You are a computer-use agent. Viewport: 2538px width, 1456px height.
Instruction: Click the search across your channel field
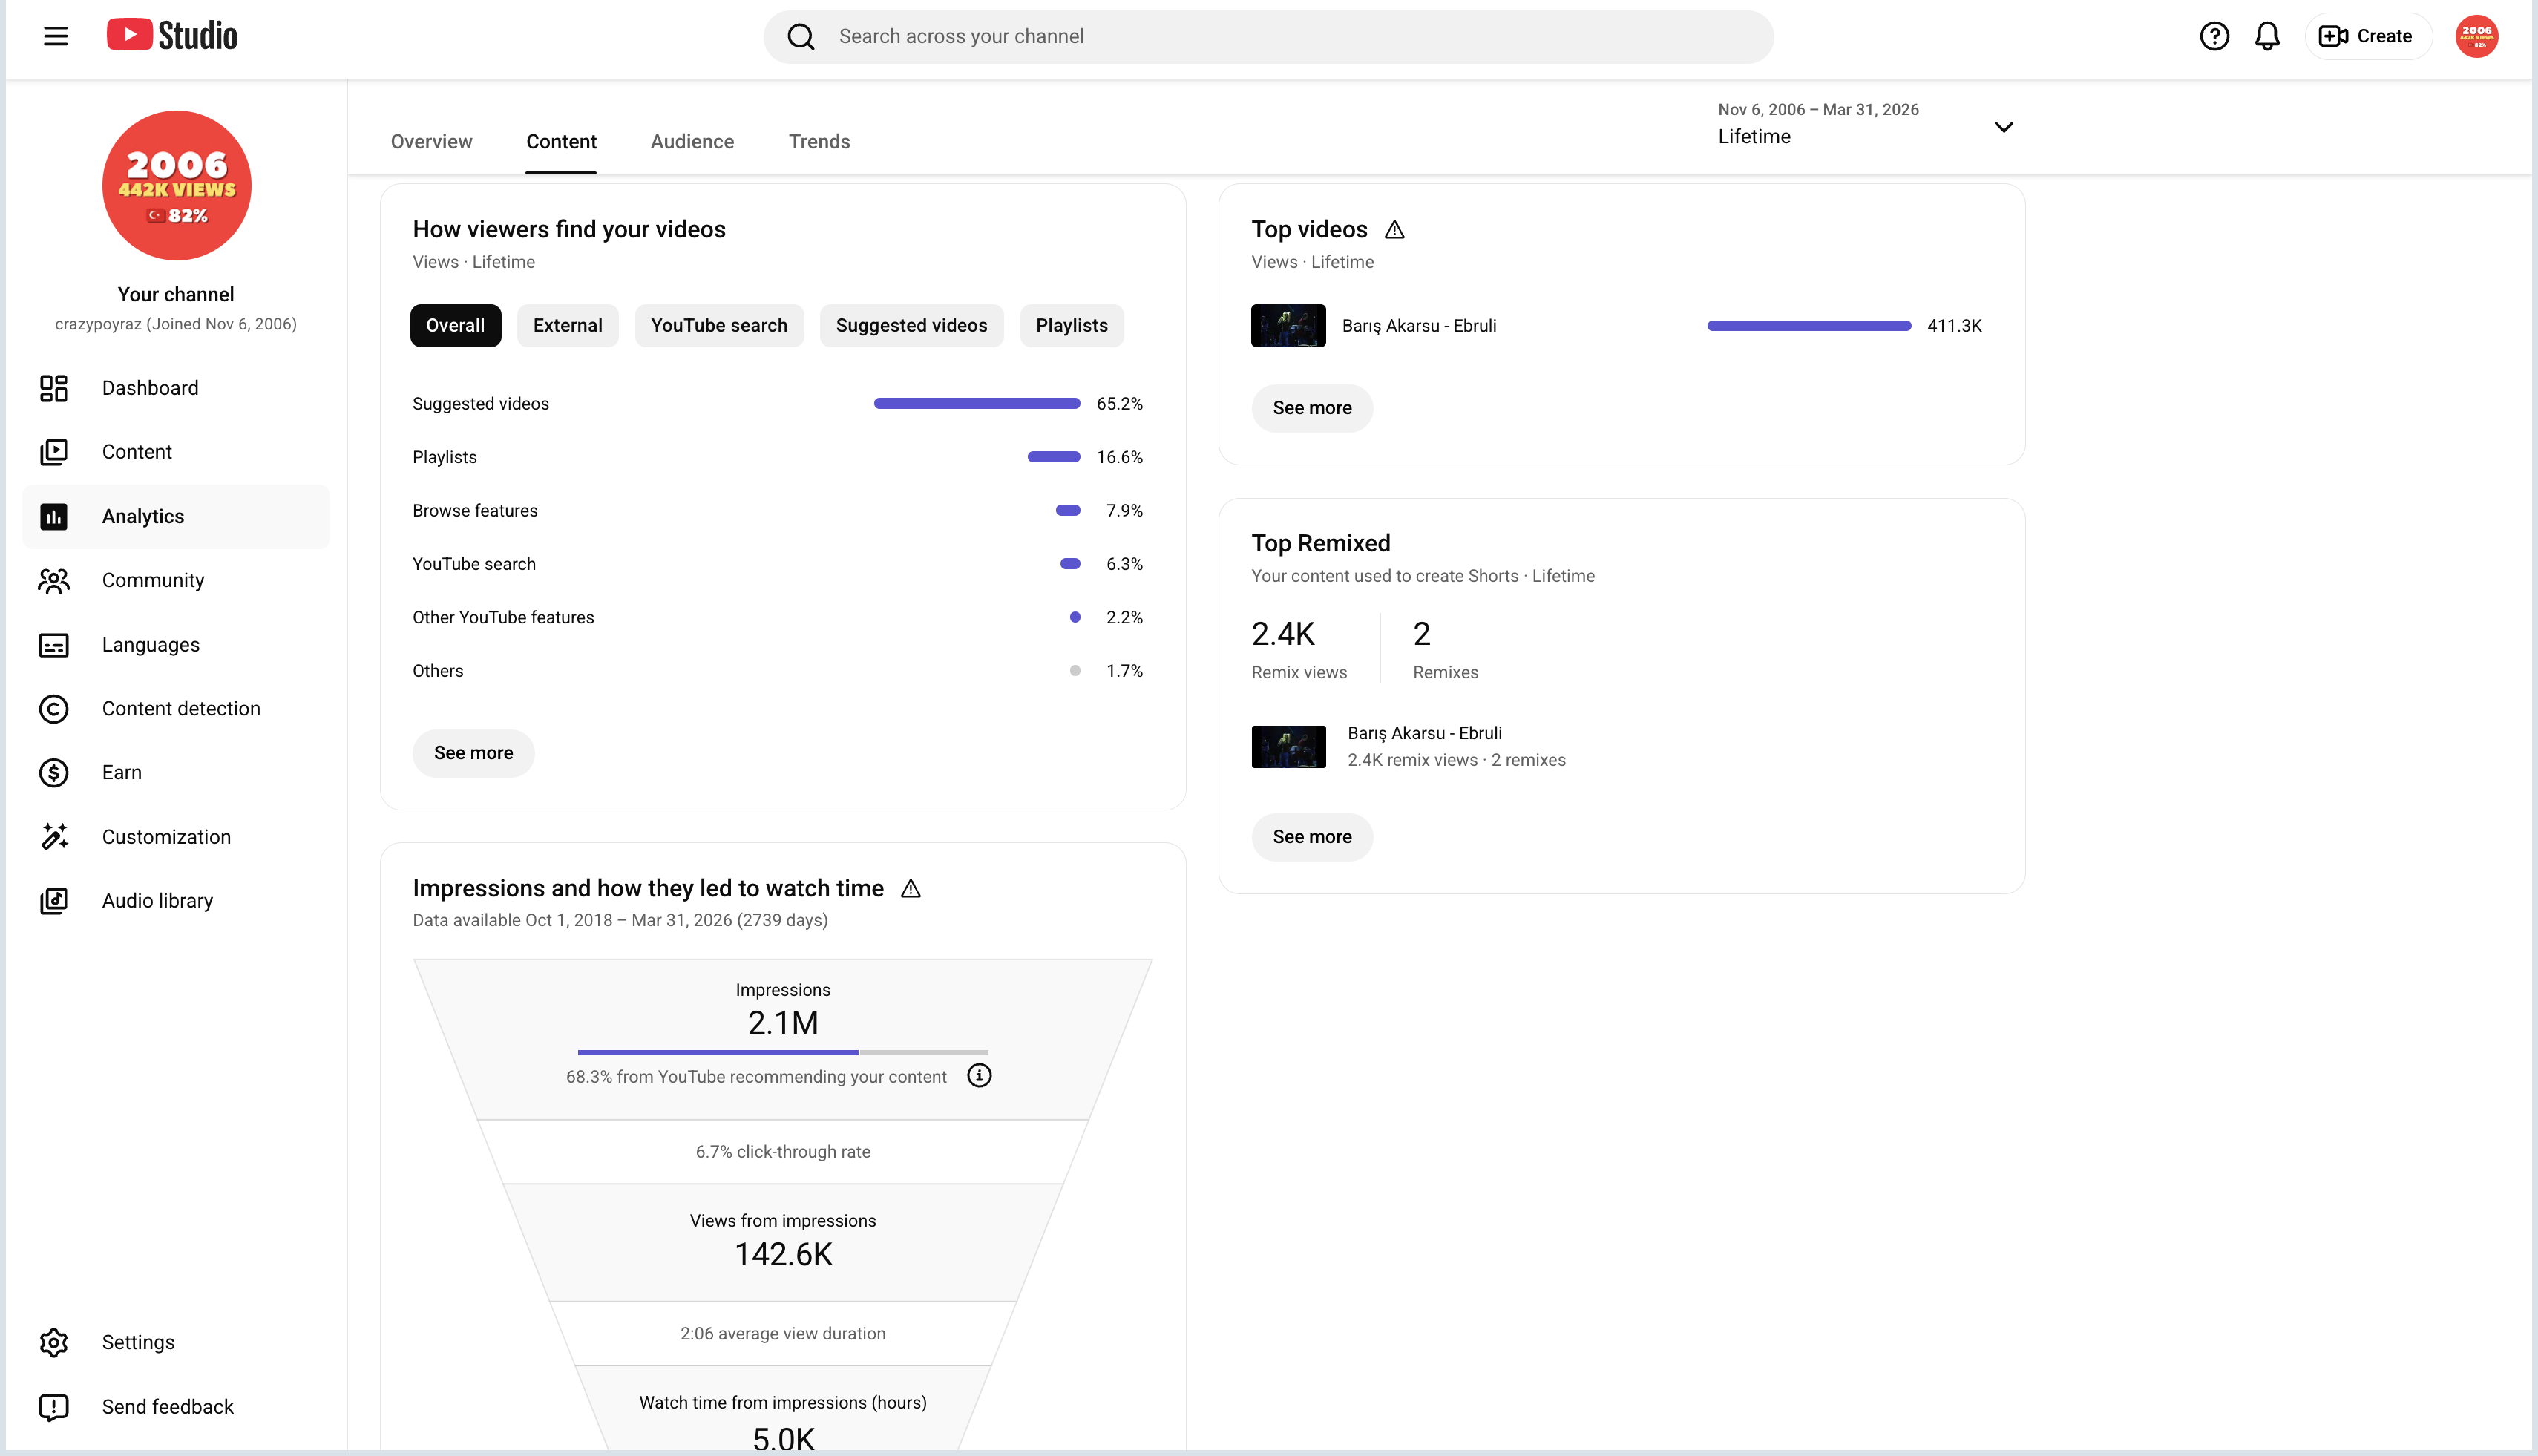[x=1268, y=37]
